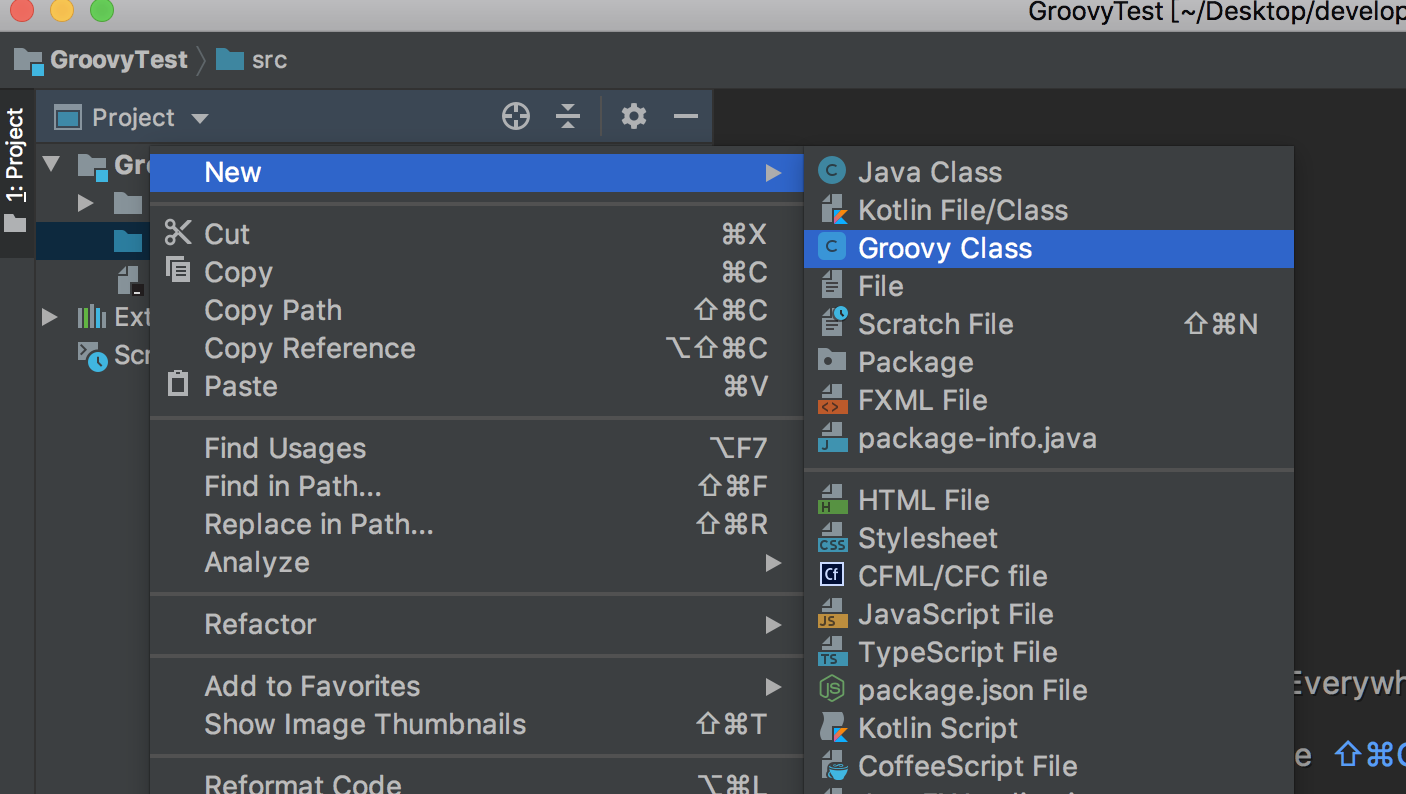The image size is (1406, 794).
Task: Choose Kotlin File/Class in submenu
Action: 1048,210
